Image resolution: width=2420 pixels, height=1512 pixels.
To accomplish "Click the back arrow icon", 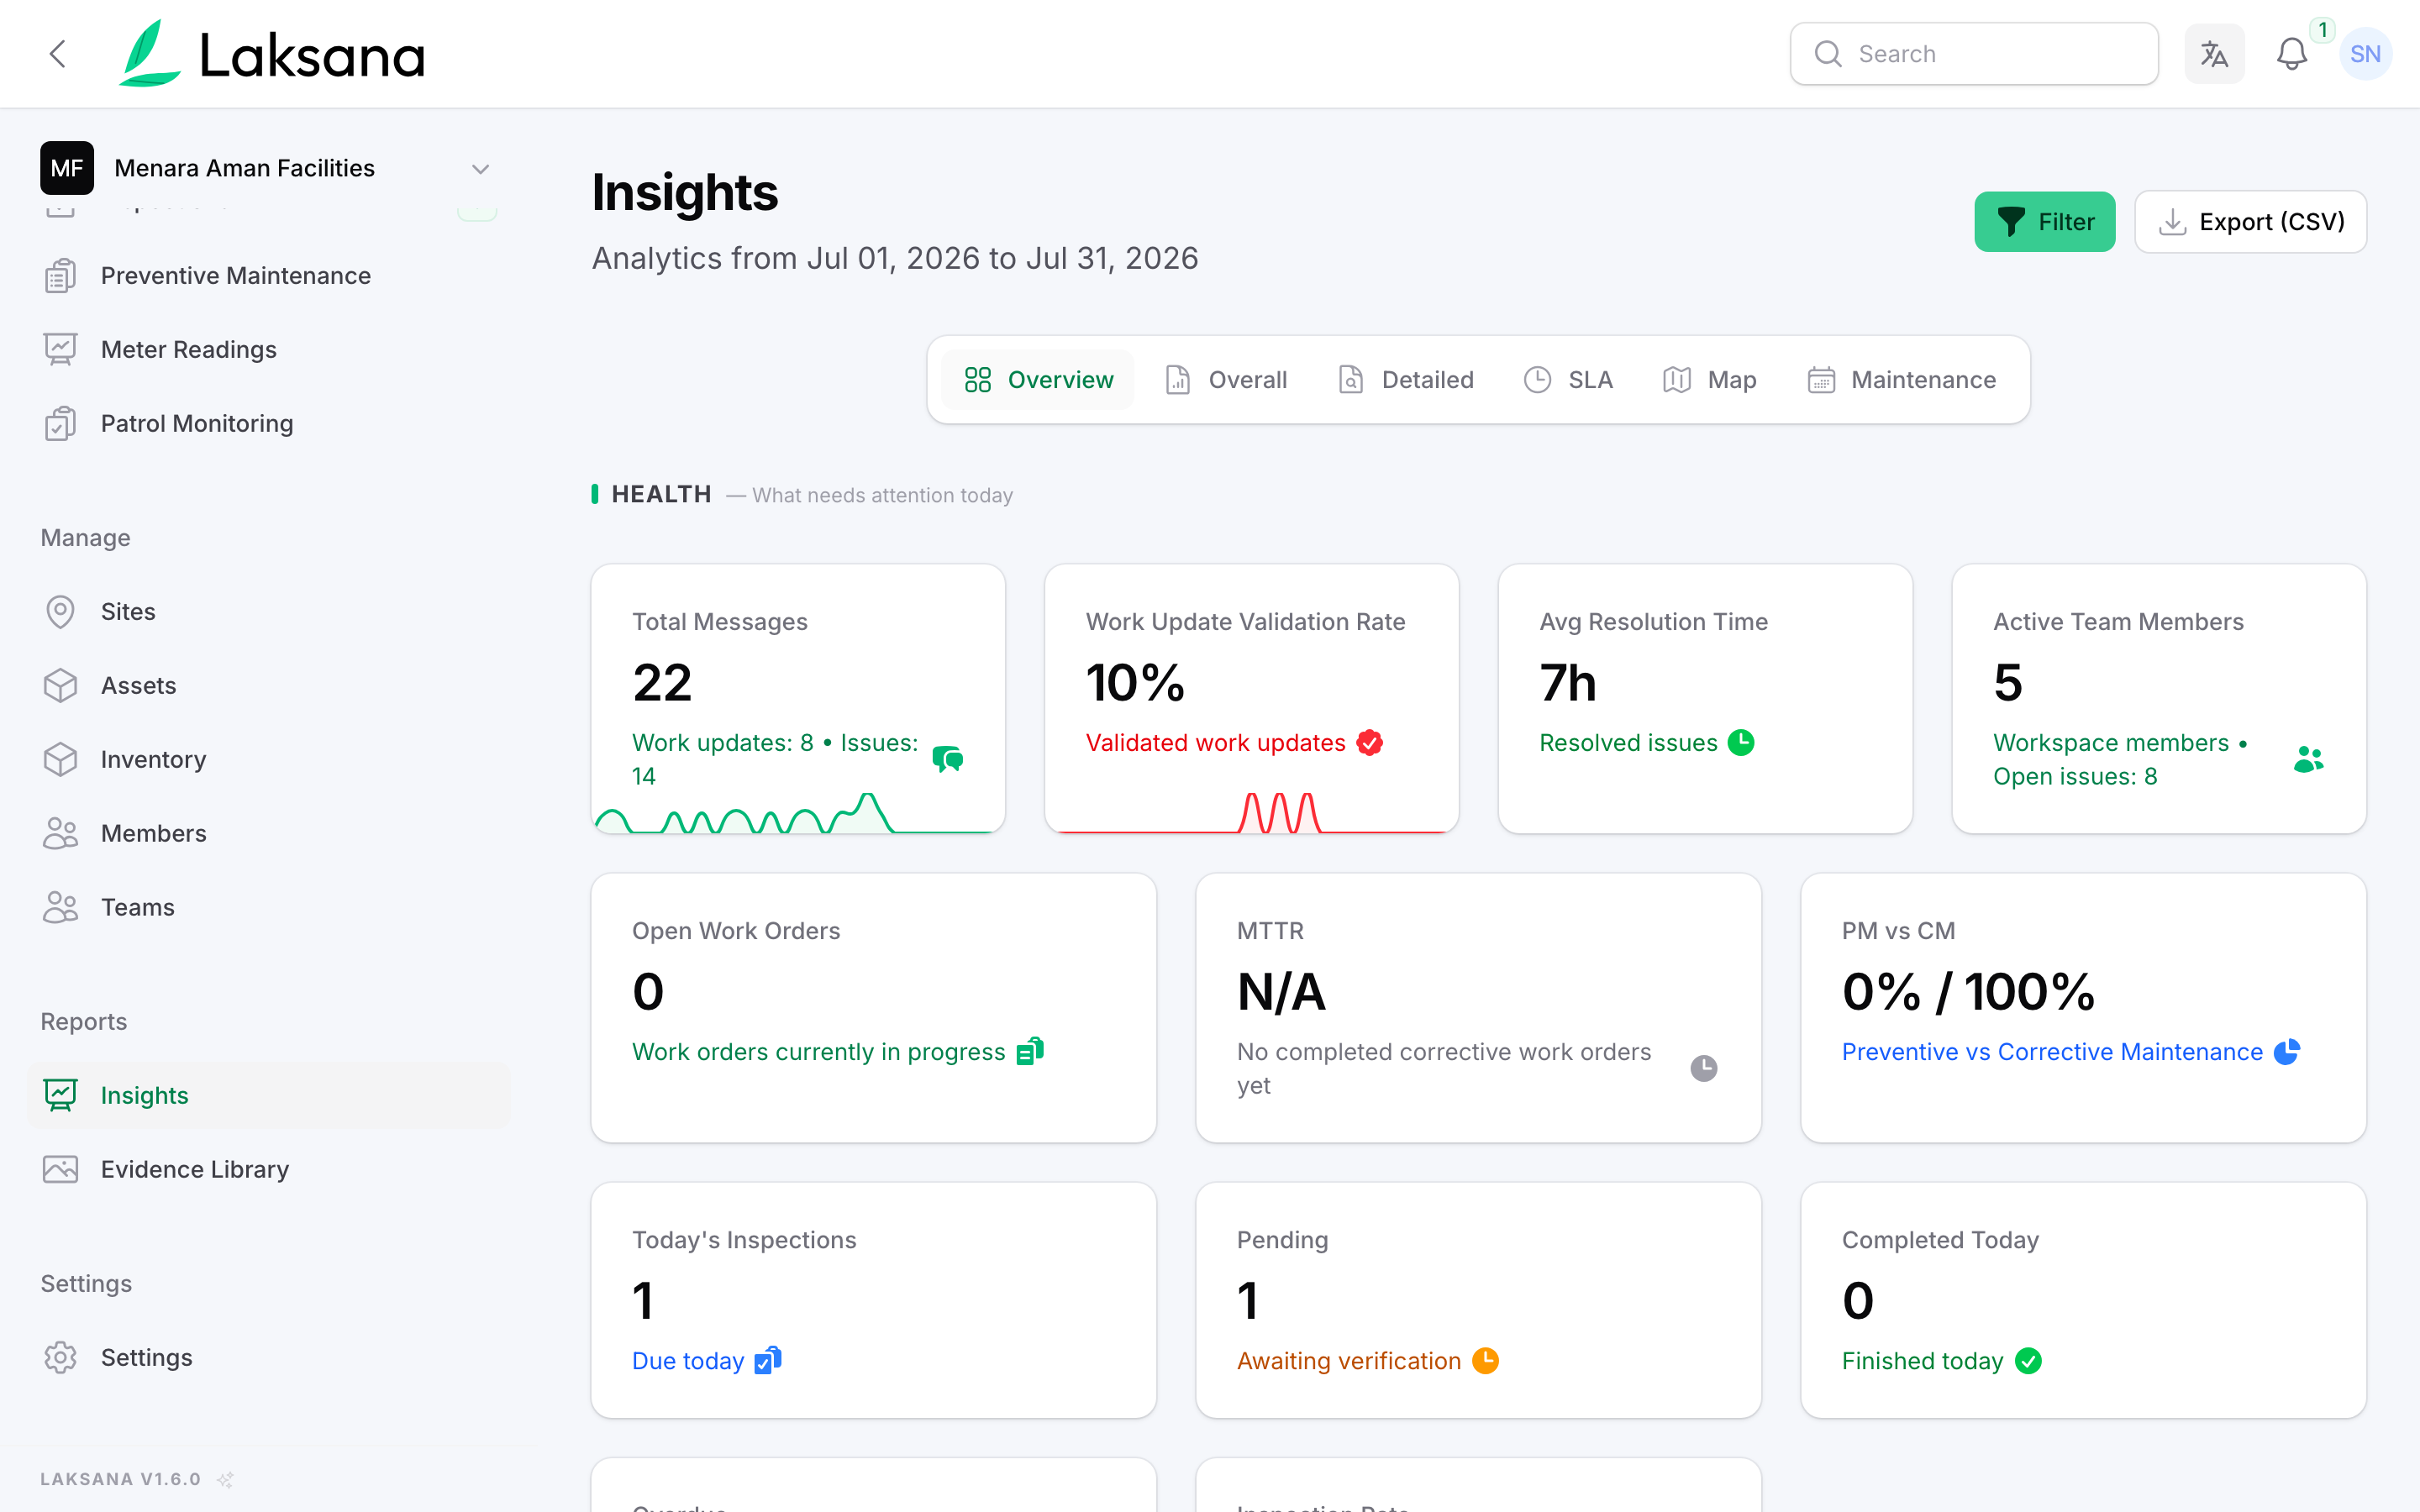I will (58, 54).
